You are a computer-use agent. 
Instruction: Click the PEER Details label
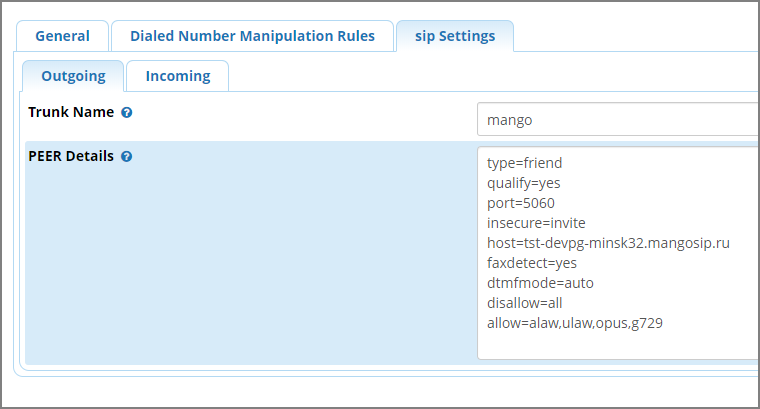[71, 156]
